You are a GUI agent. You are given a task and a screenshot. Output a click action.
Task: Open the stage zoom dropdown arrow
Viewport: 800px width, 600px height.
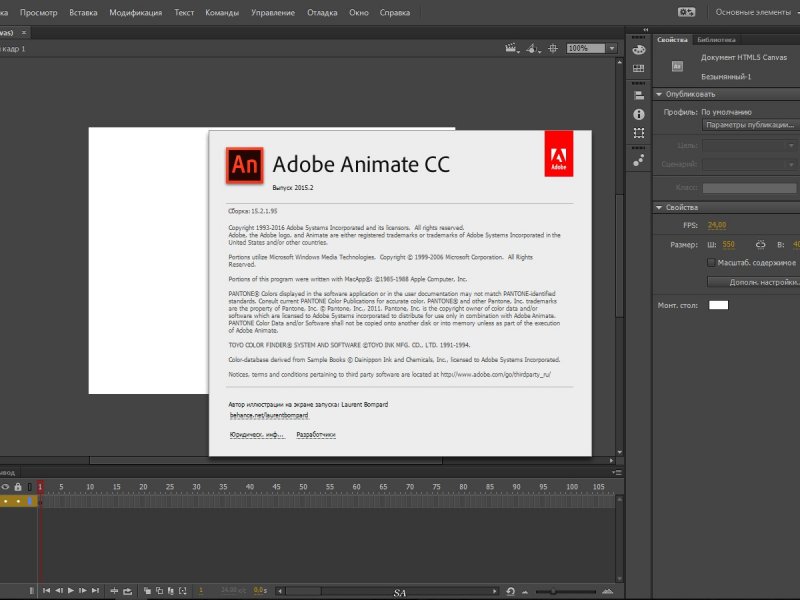point(611,48)
